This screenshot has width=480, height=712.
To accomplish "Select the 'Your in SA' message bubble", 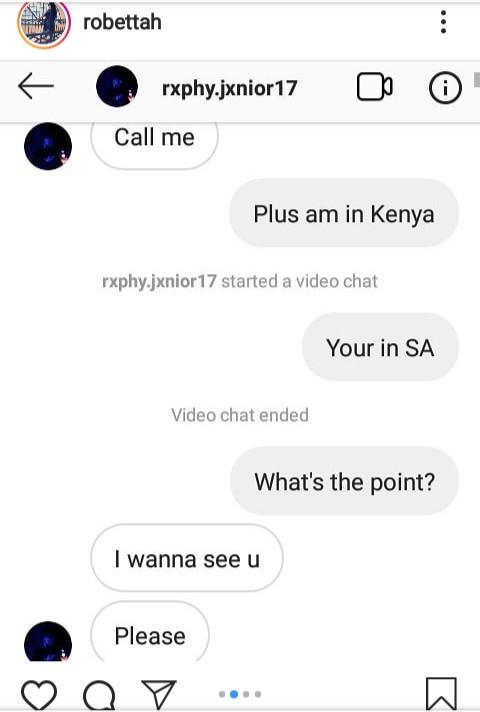I will (x=380, y=347).
